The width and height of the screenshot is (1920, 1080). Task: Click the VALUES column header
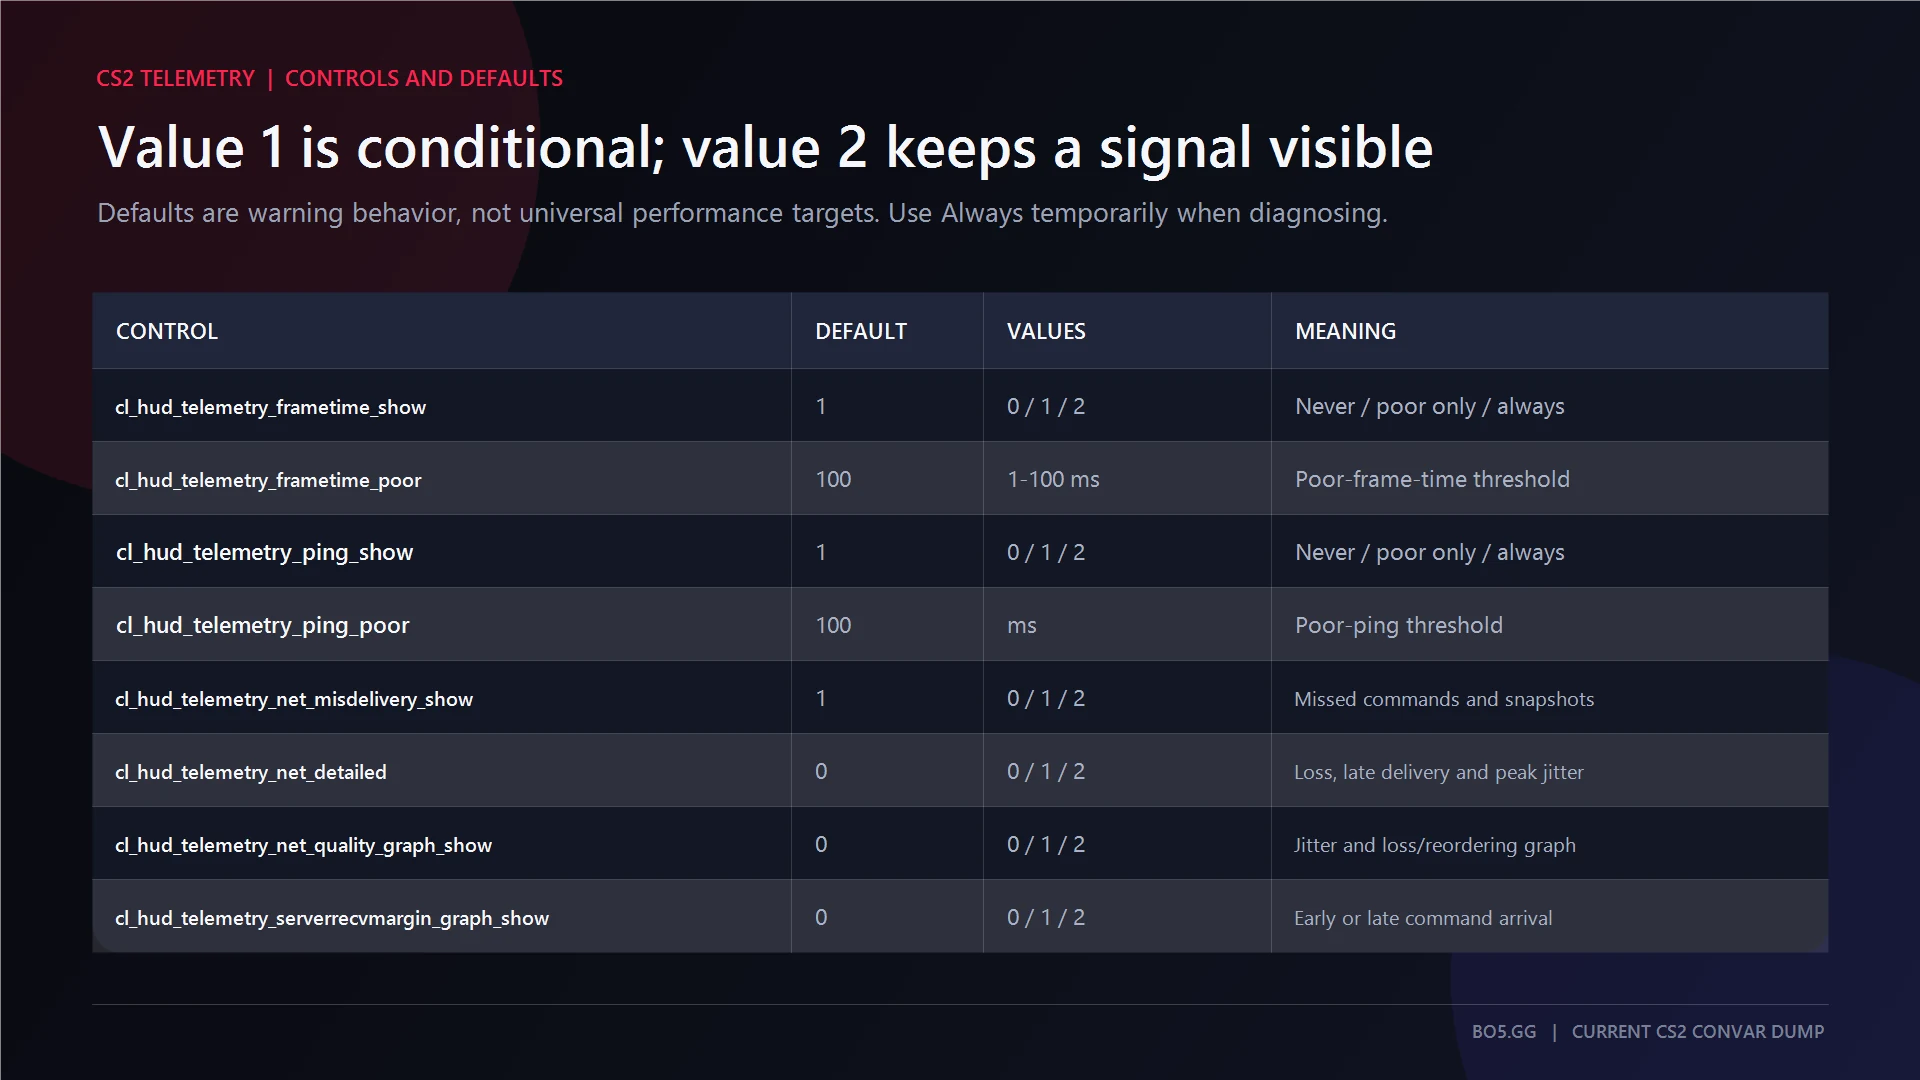pos(1046,331)
